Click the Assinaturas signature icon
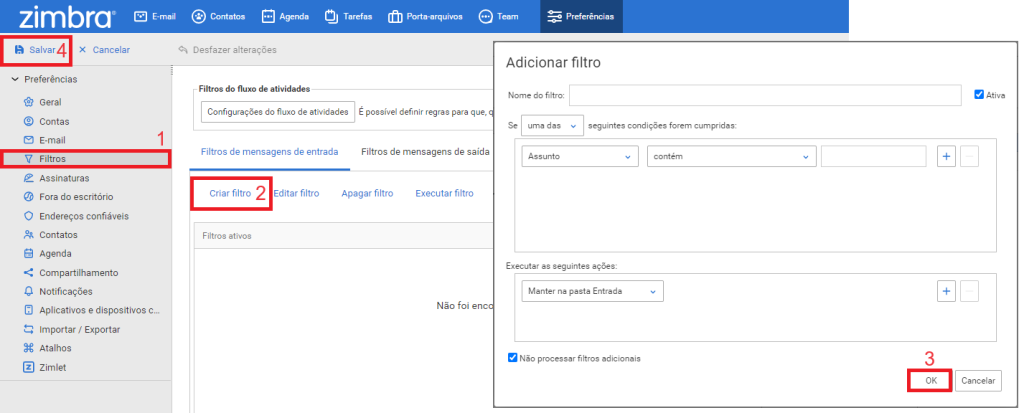The width and height of the screenshot is (1024, 413). [28, 178]
